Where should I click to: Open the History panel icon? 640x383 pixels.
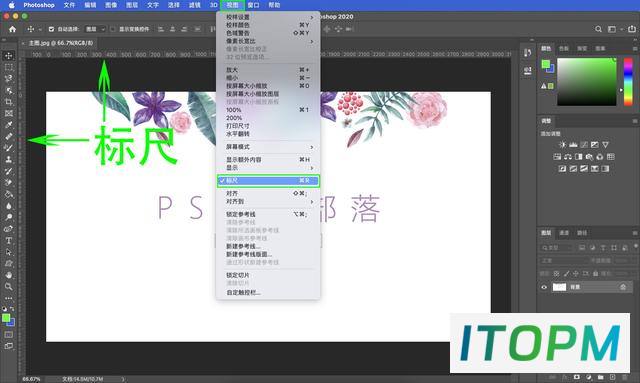[527, 53]
